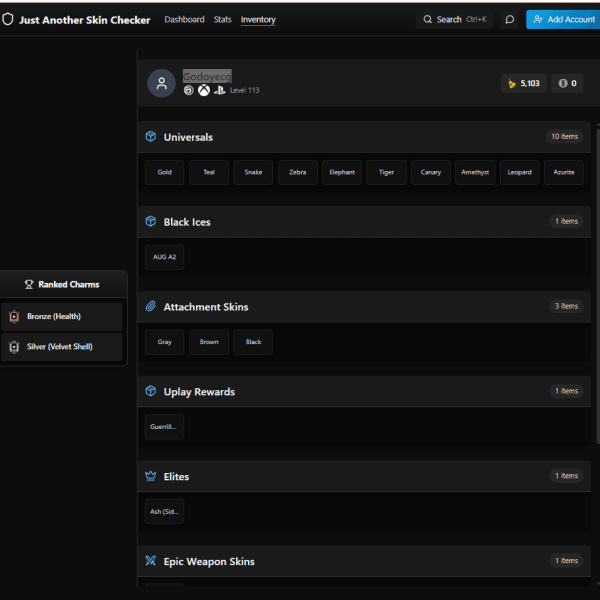Click the Black Ices section header
Image resolution: width=600 pixels, height=600 pixels.
364,222
